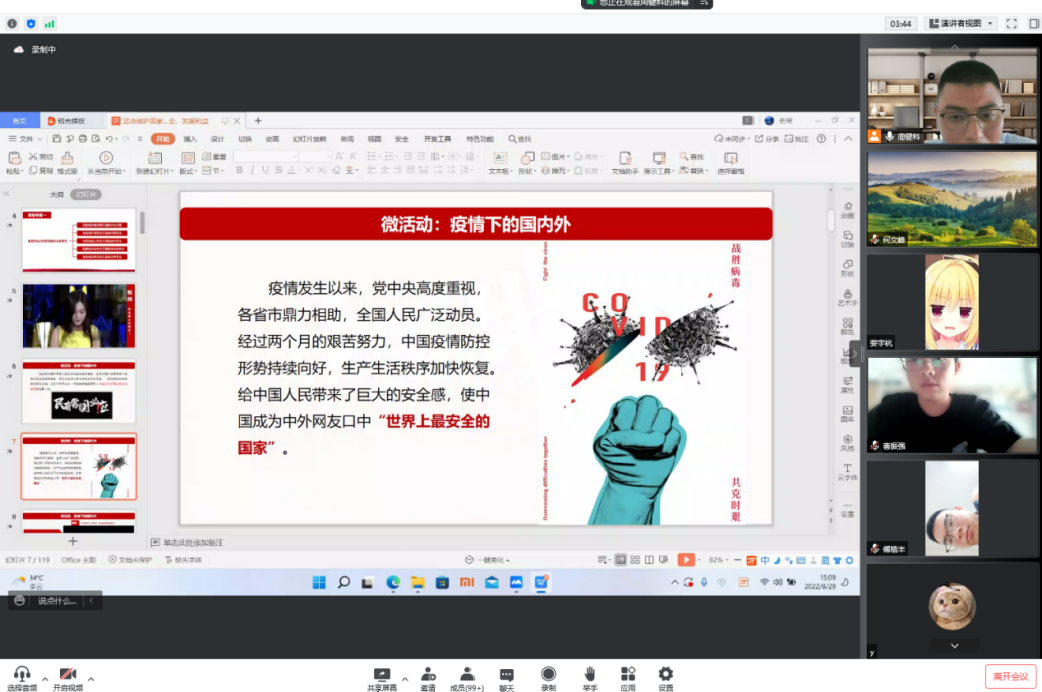
Task: Click the 录制中 recording status indicator
Action: point(36,49)
